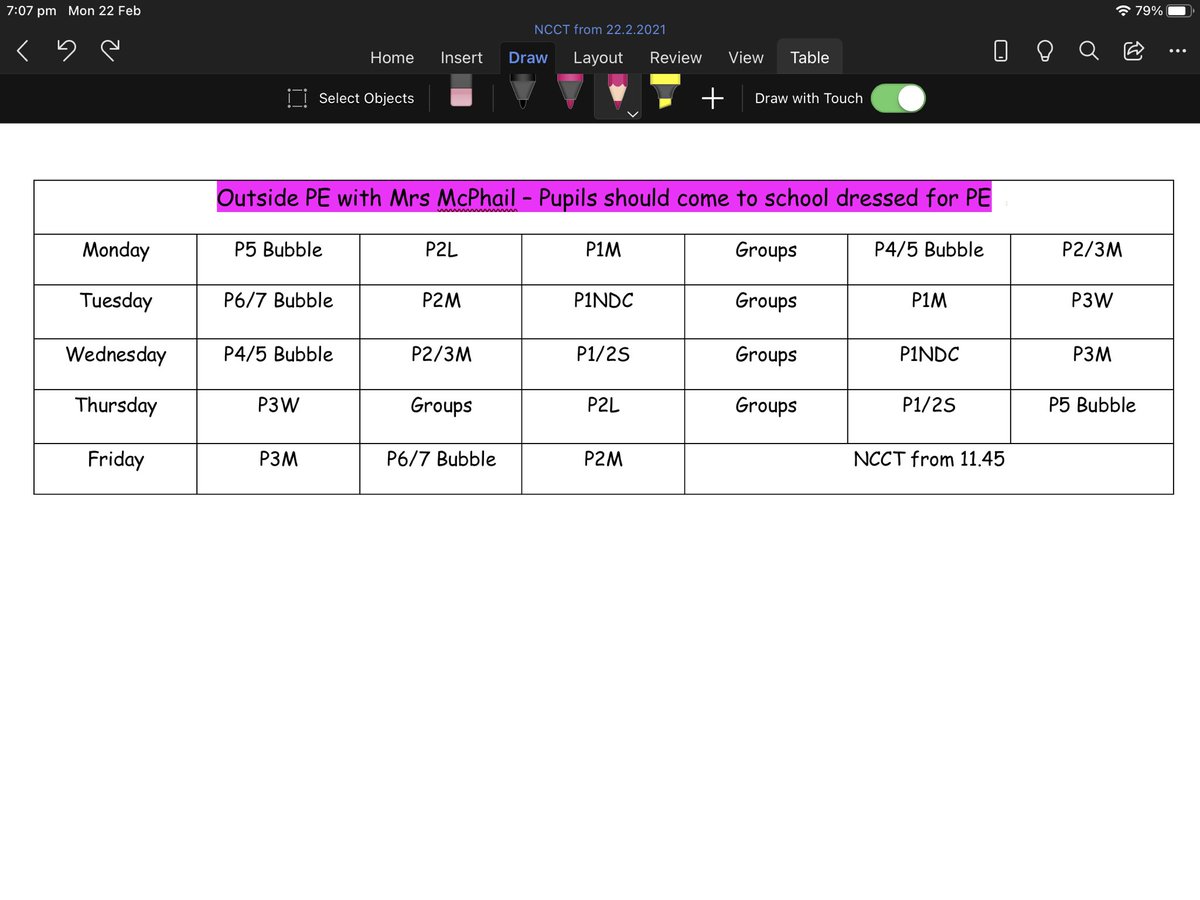Open the mobile view phone icon

pos(1001,51)
